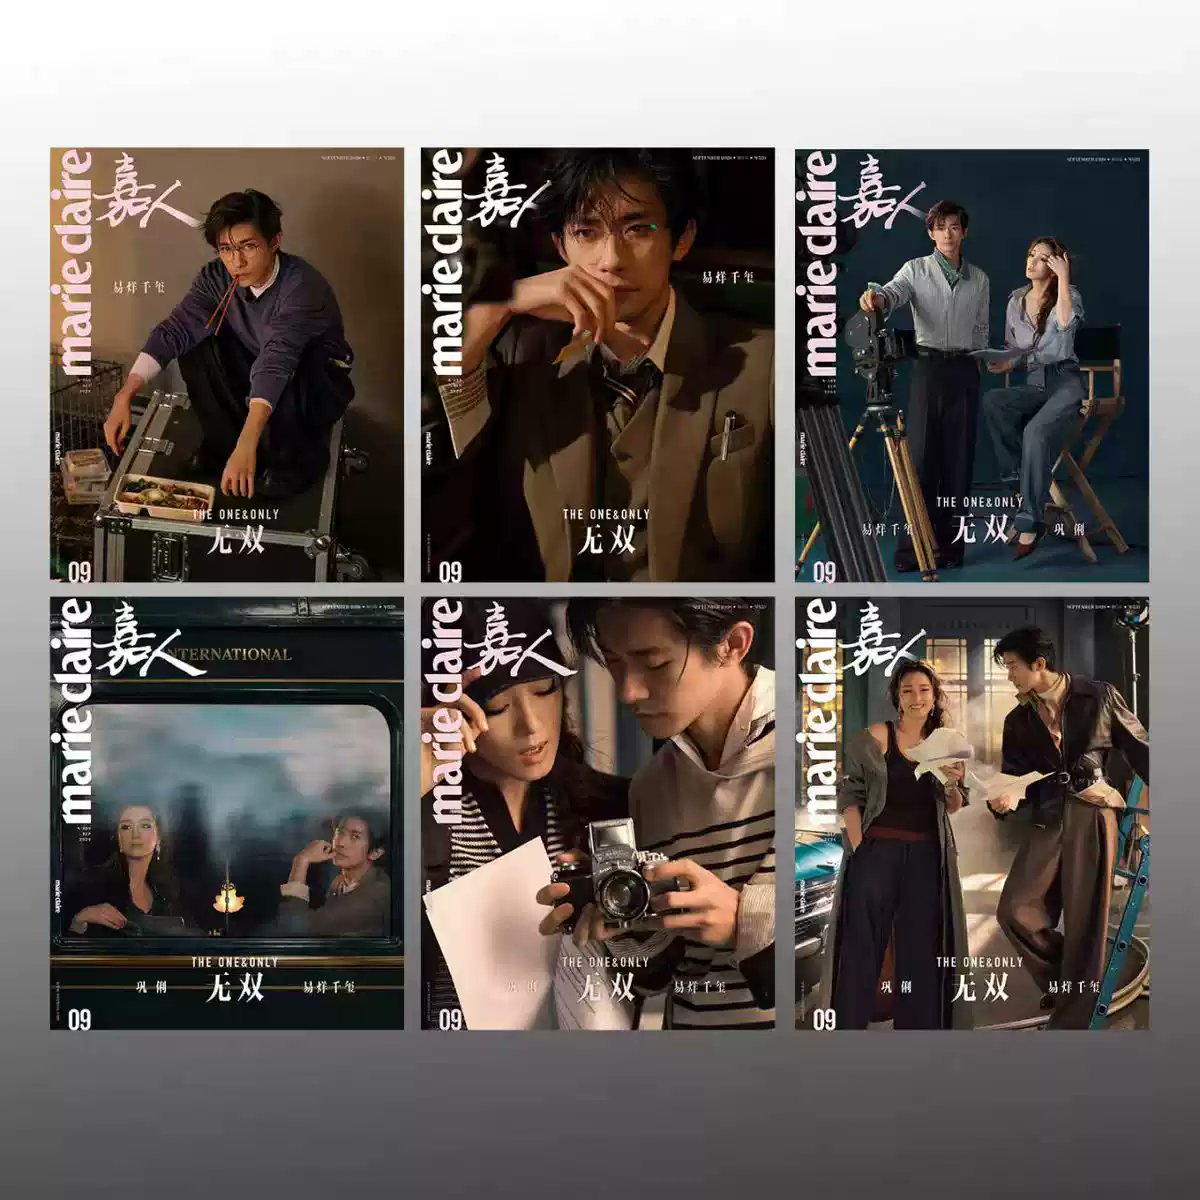
Task: Click "THE ONE&ONLY" on the director's chair cover
Action: click(x=980, y=505)
